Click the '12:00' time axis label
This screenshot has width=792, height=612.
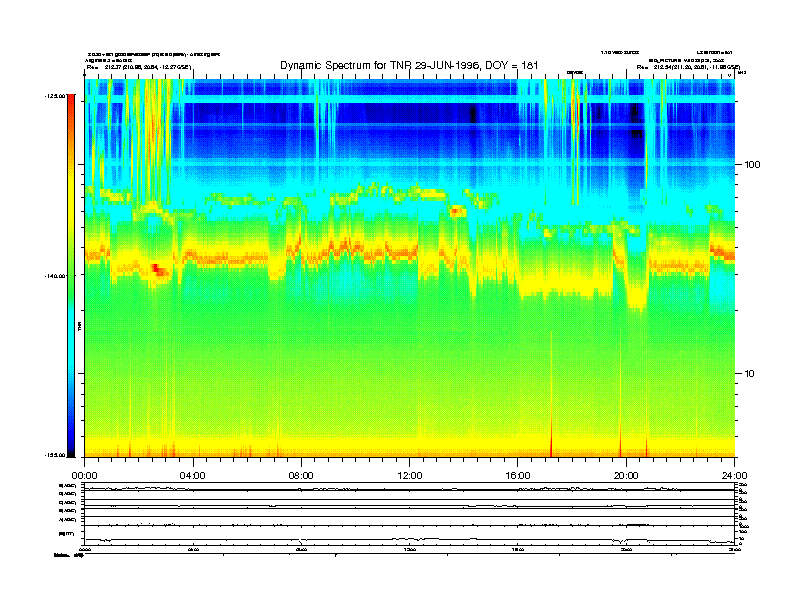(410, 476)
